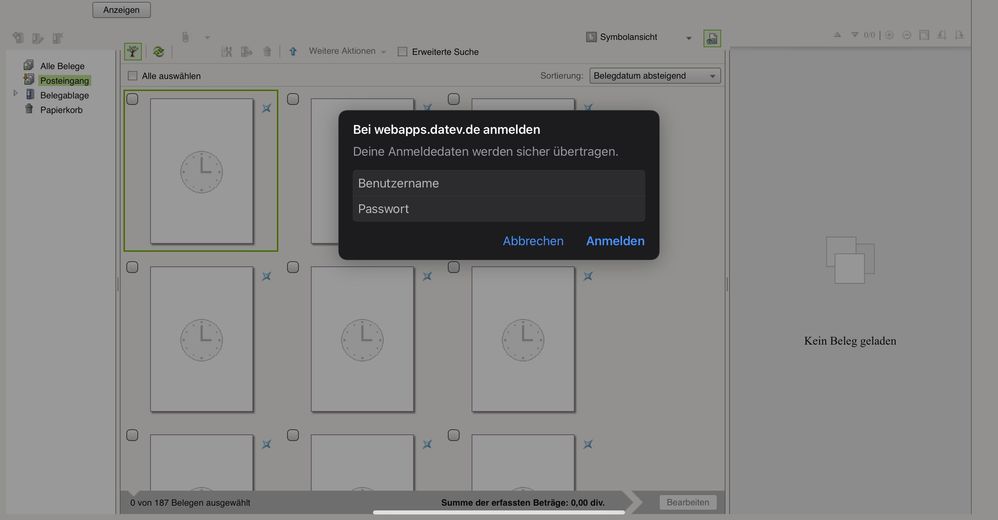Image resolution: width=998 pixels, height=520 pixels.
Task: Click the Anzeigen button
Action: [121, 10]
